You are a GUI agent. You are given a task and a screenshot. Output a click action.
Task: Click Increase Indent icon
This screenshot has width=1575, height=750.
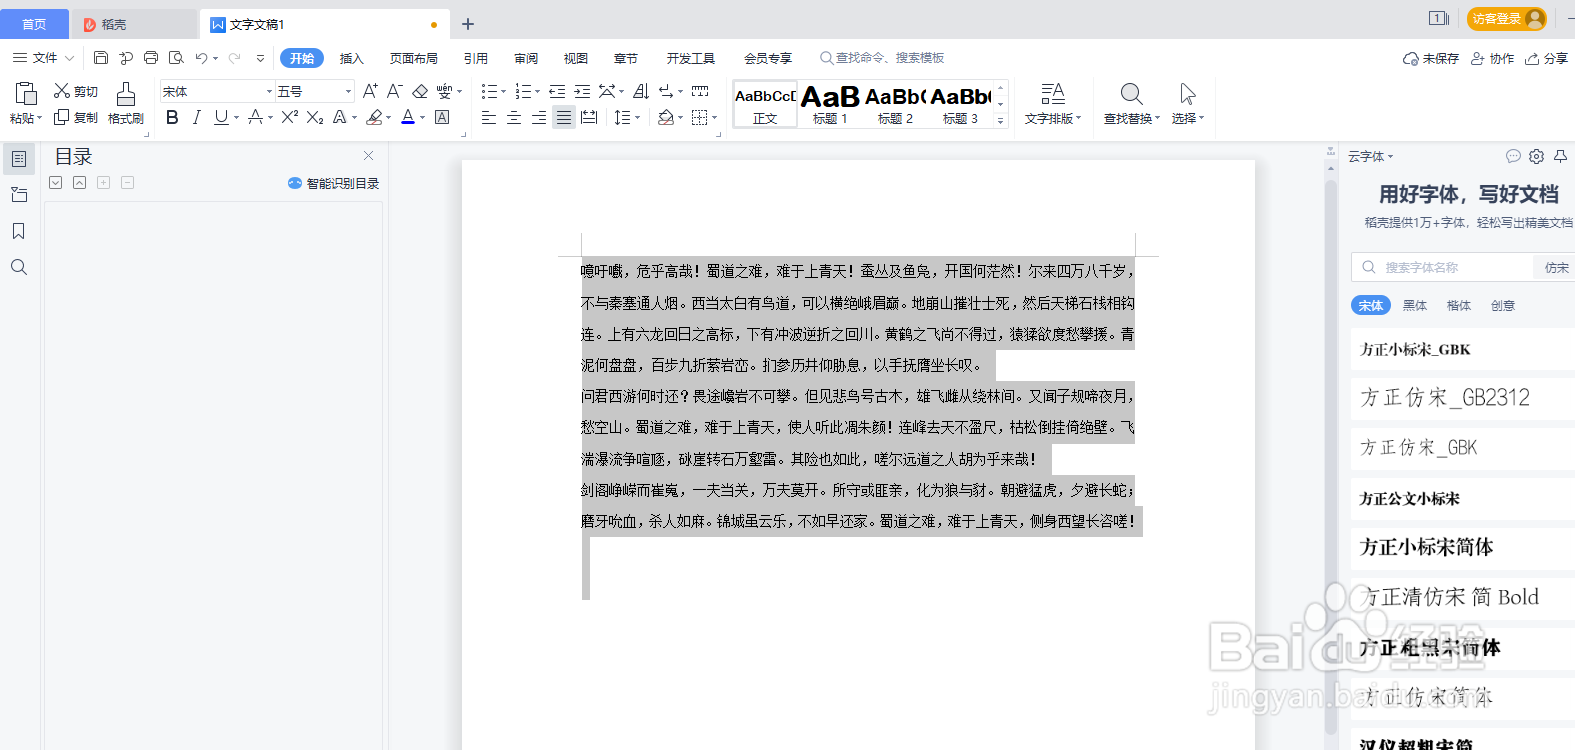point(582,91)
